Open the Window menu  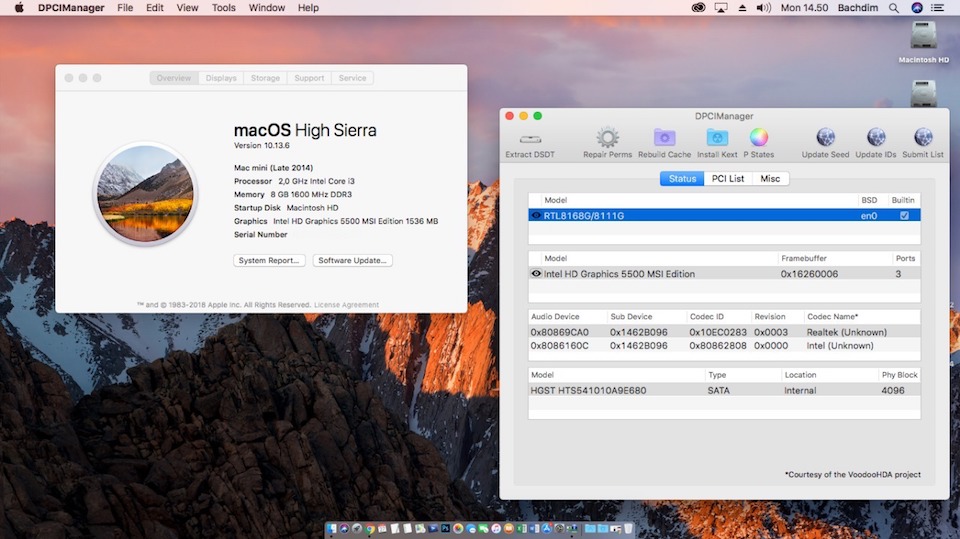(267, 8)
